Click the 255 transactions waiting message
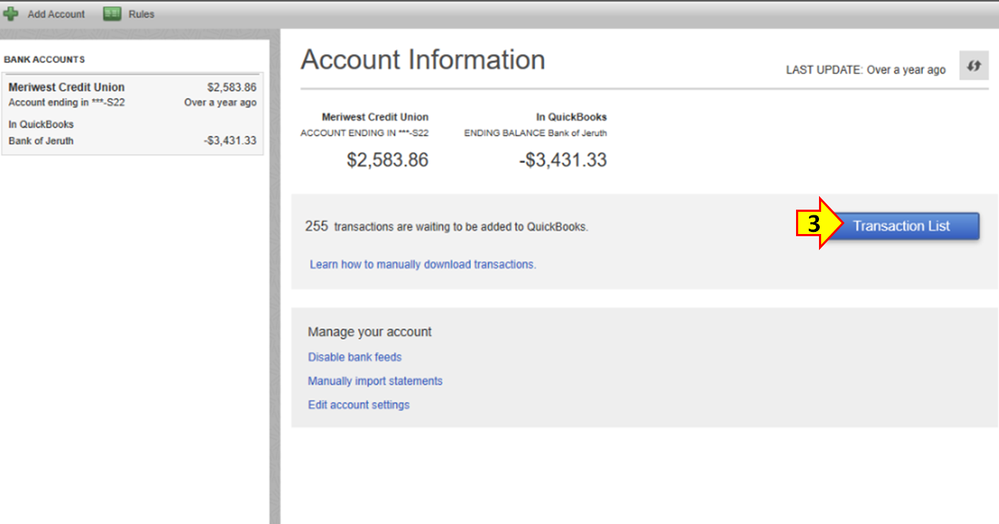Viewport: 999px width, 524px height. pyautogui.click(x=447, y=227)
